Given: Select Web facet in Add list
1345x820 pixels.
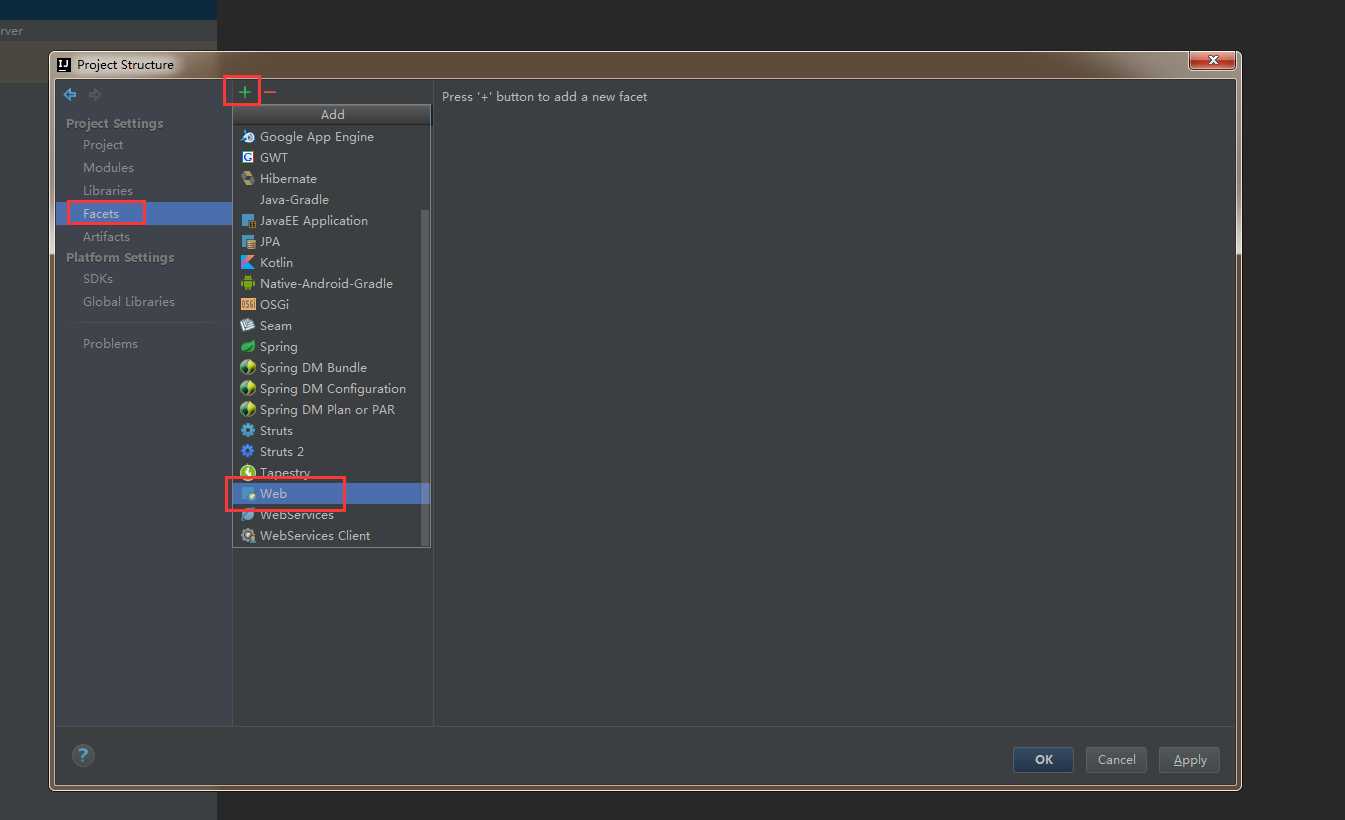Looking at the screenshot, I should tap(326, 494).
